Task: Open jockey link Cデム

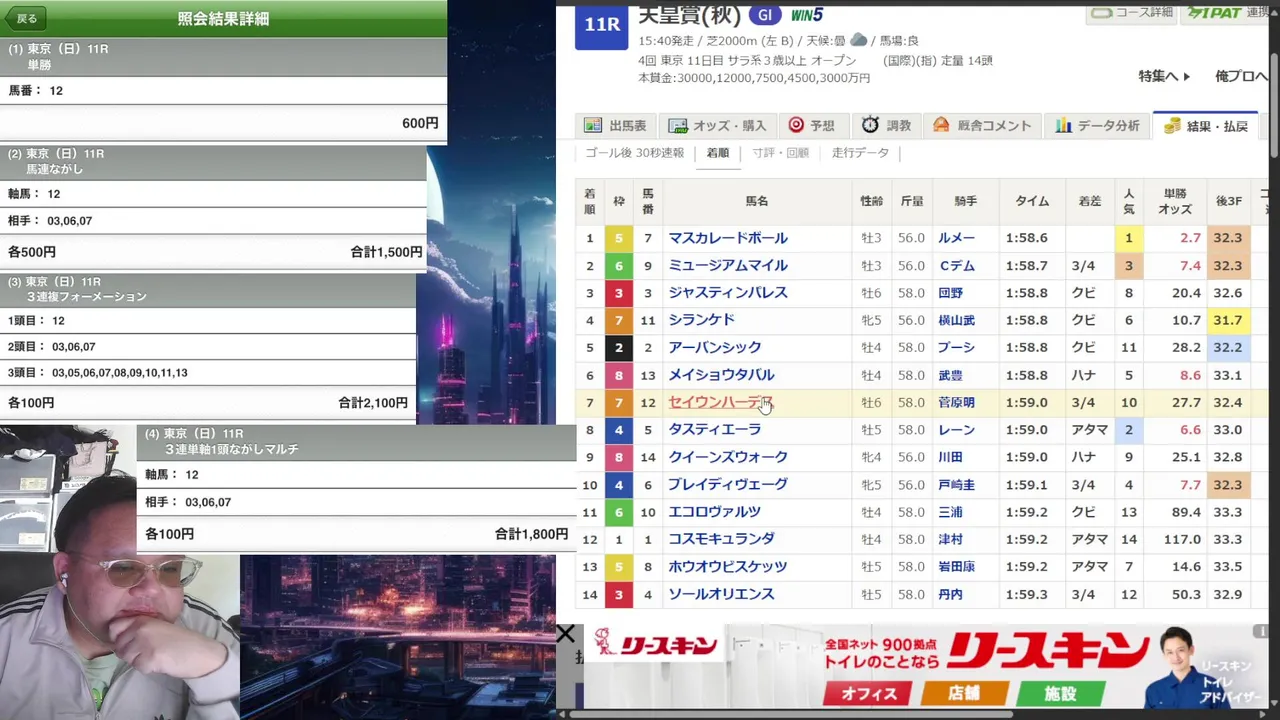Action: pos(956,265)
